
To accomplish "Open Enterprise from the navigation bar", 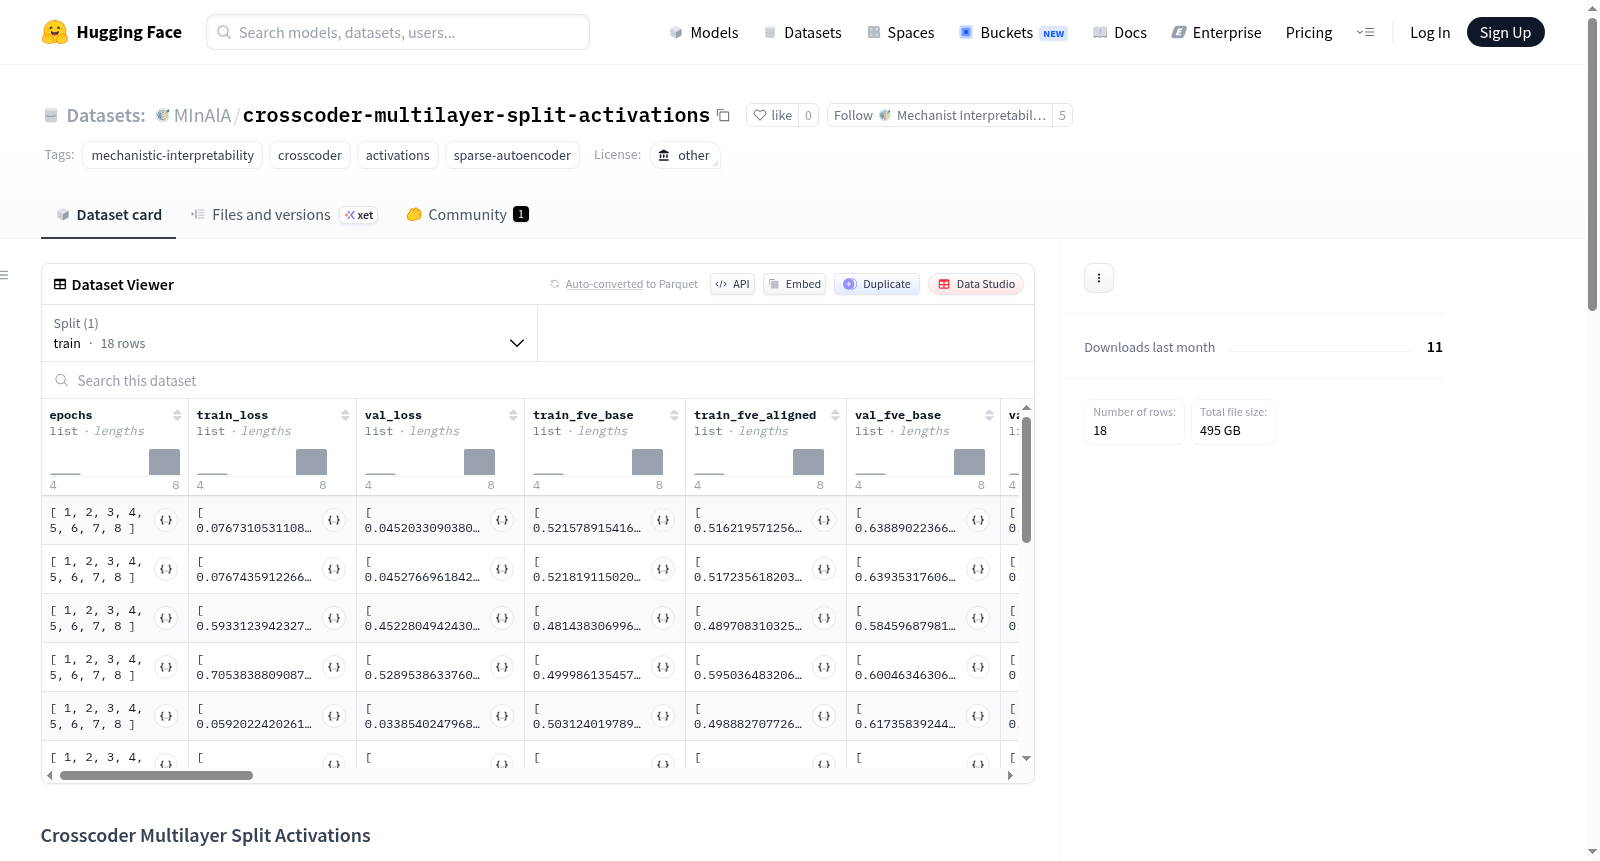I will (1216, 32).
